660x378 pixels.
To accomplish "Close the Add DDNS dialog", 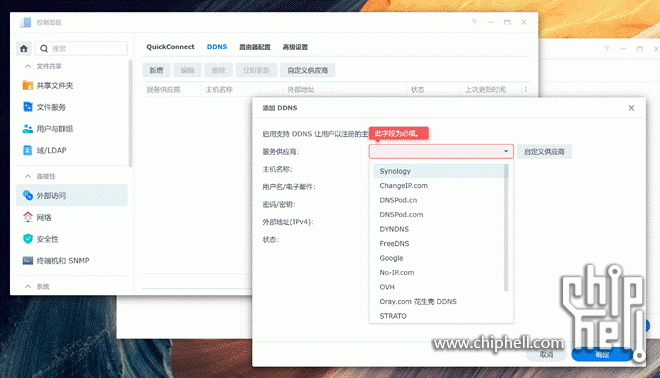I will click(631, 108).
